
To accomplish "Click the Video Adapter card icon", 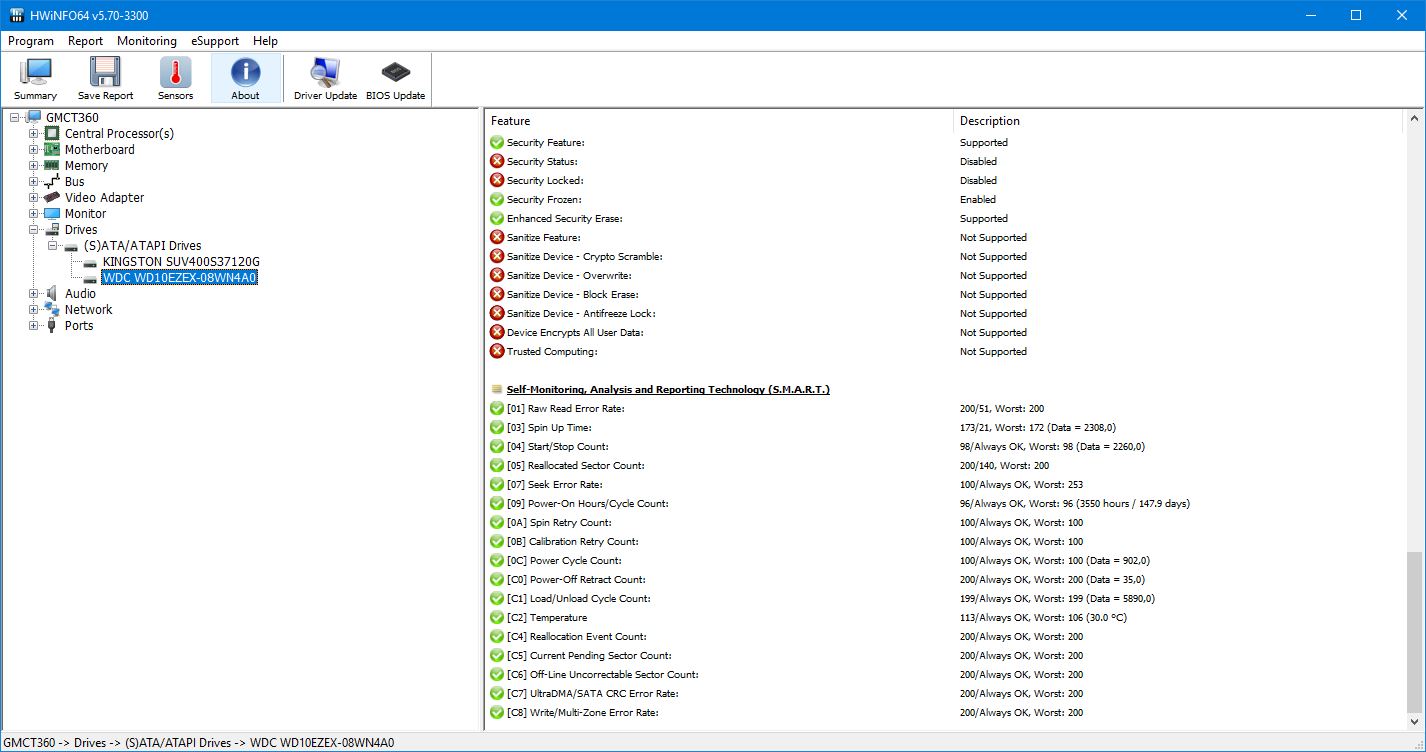I will click(53, 198).
